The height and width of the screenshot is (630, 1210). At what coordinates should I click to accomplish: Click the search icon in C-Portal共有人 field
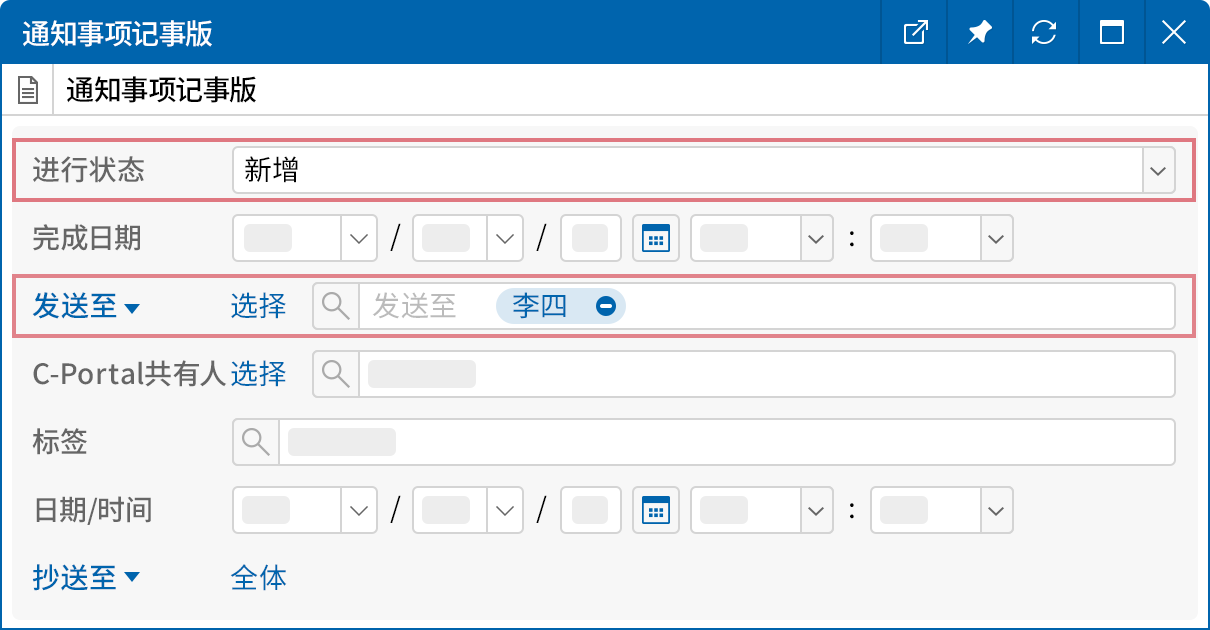tap(336, 374)
